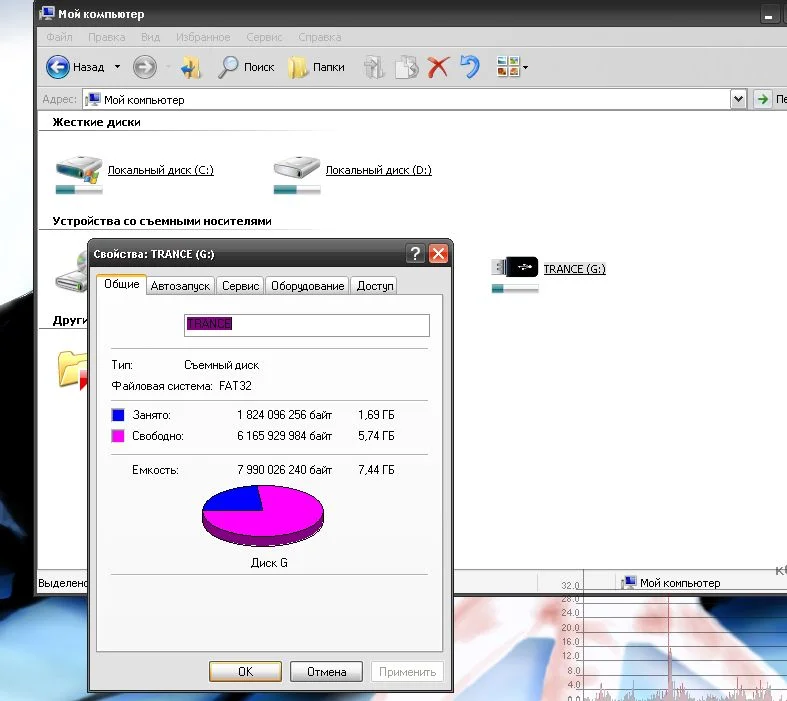Switch to the Общие tab
Screen dimensions: 787x701
(121, 284)
